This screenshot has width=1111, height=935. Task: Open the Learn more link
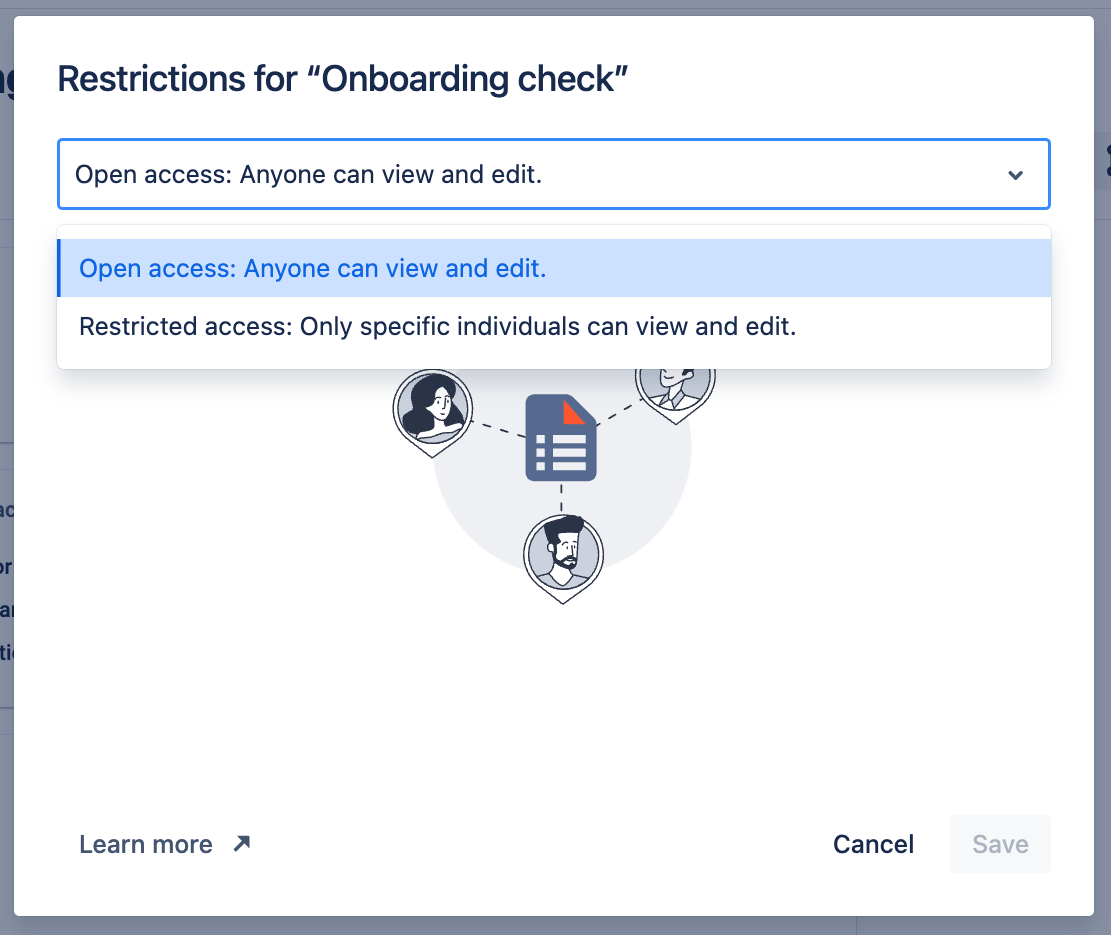[x=146, y=844]
